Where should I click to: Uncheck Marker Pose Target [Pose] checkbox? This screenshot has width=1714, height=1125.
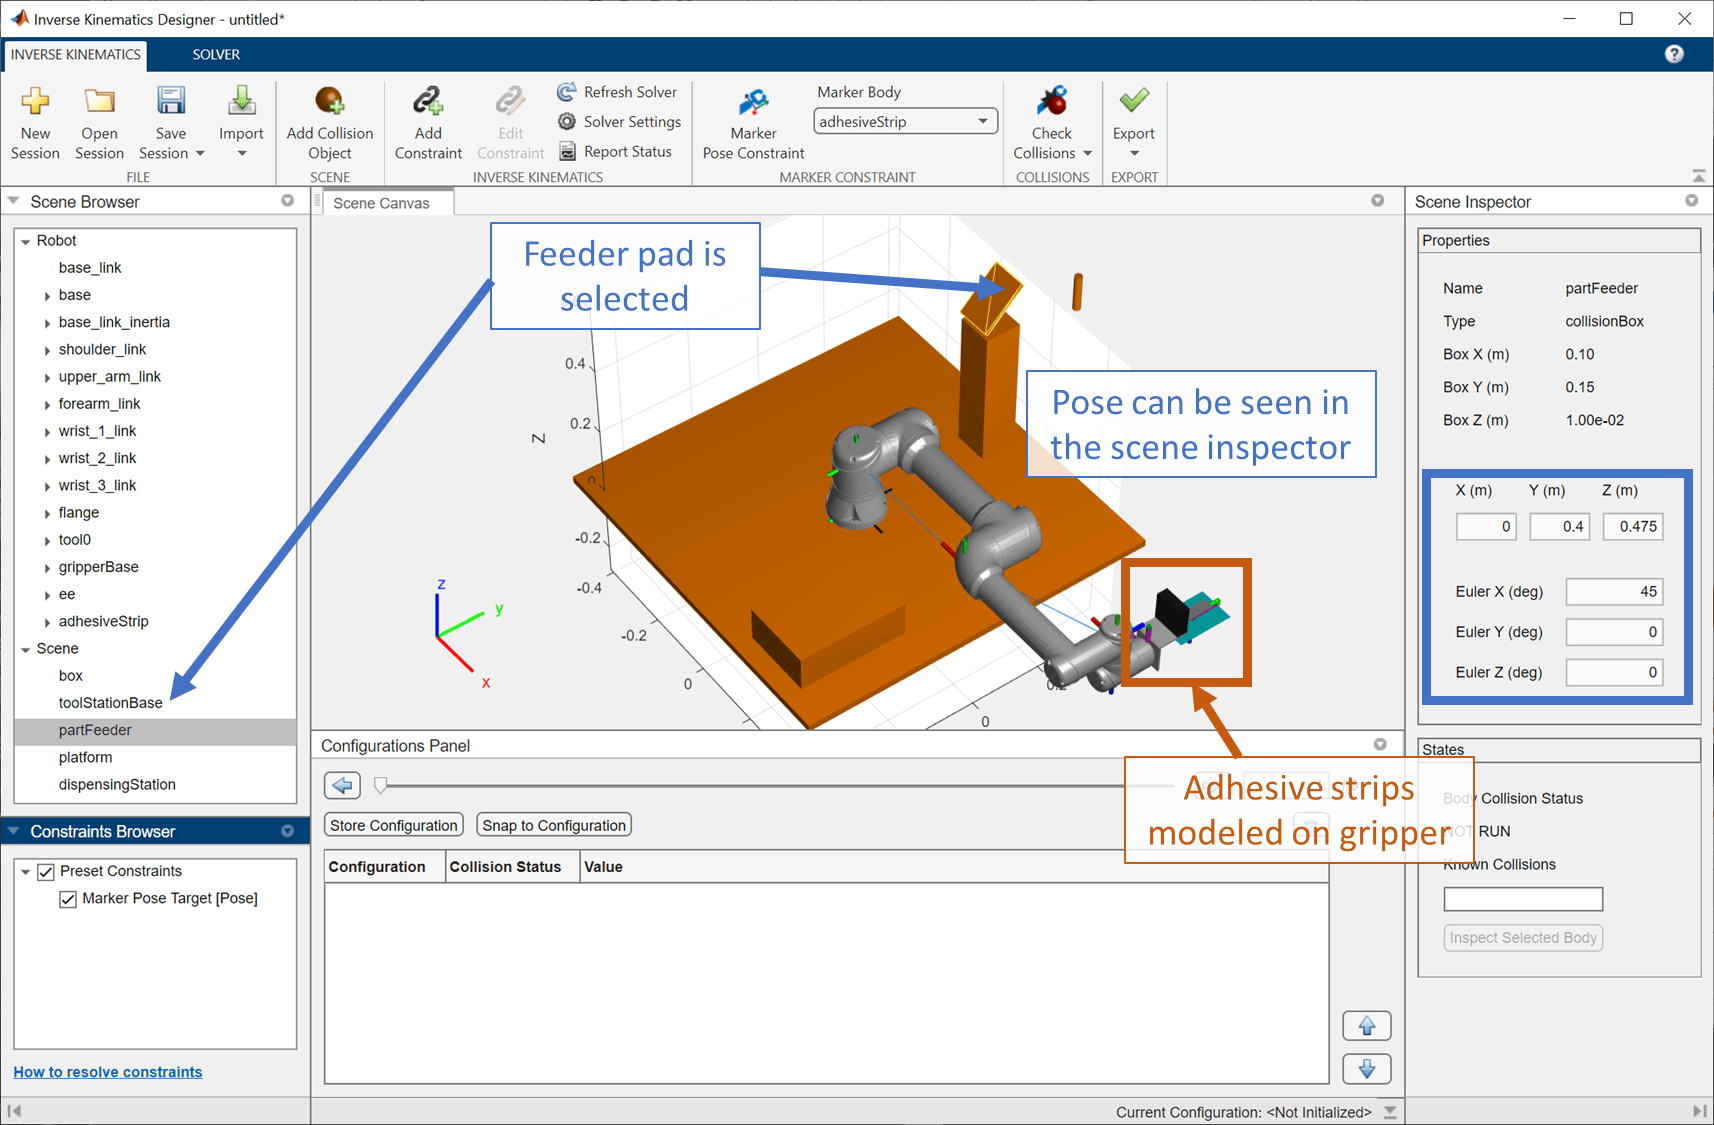(68, 899)
